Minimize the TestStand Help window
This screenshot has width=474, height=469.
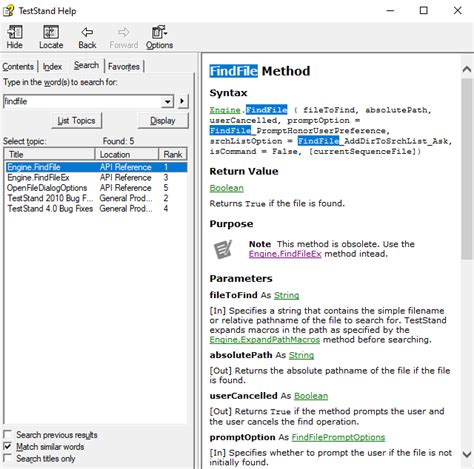point(390,11)
